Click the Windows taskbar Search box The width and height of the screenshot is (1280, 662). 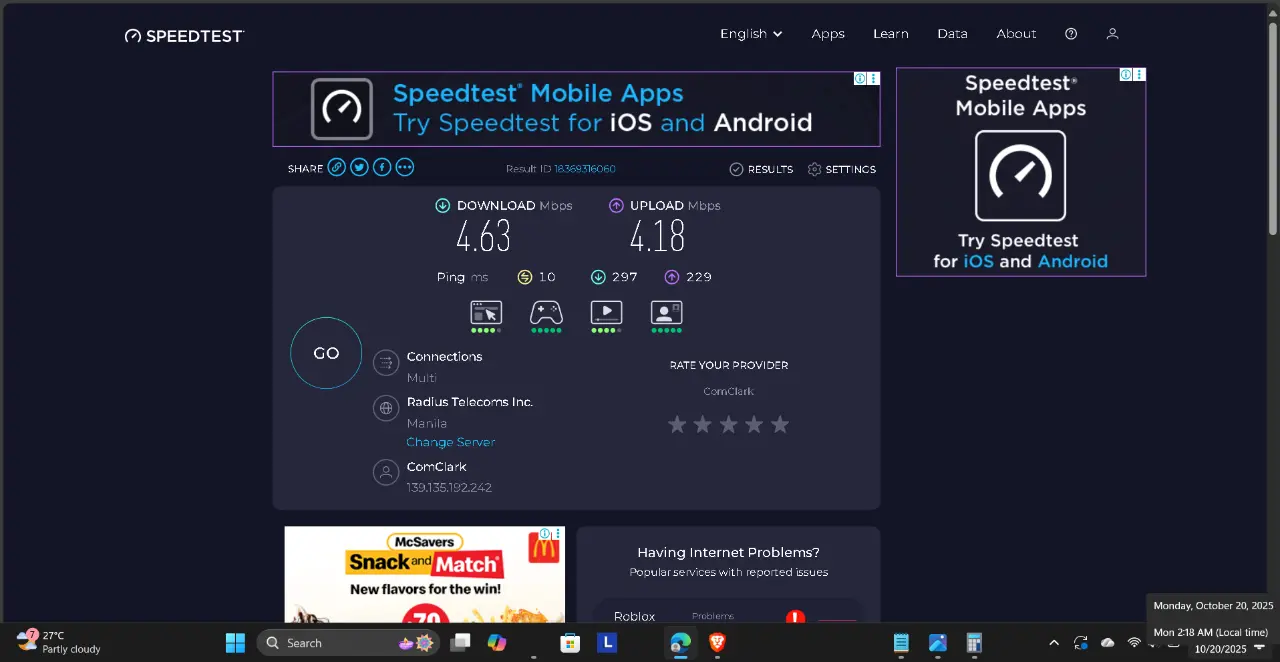click(x=348, y=643)
